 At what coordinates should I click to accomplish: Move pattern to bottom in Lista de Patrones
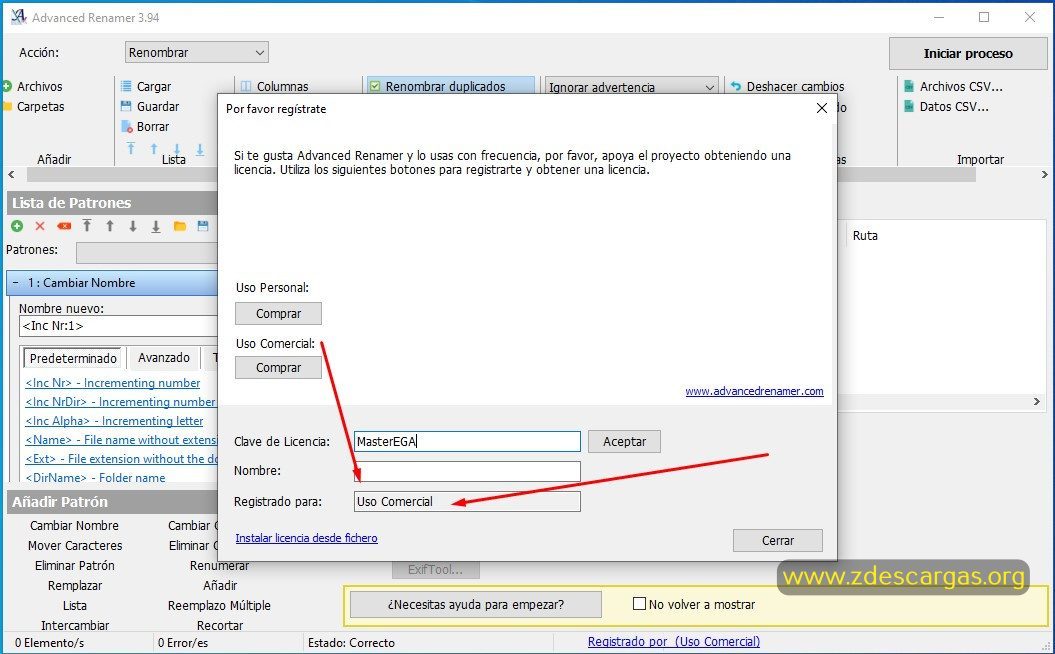click(x=155, y=227)
